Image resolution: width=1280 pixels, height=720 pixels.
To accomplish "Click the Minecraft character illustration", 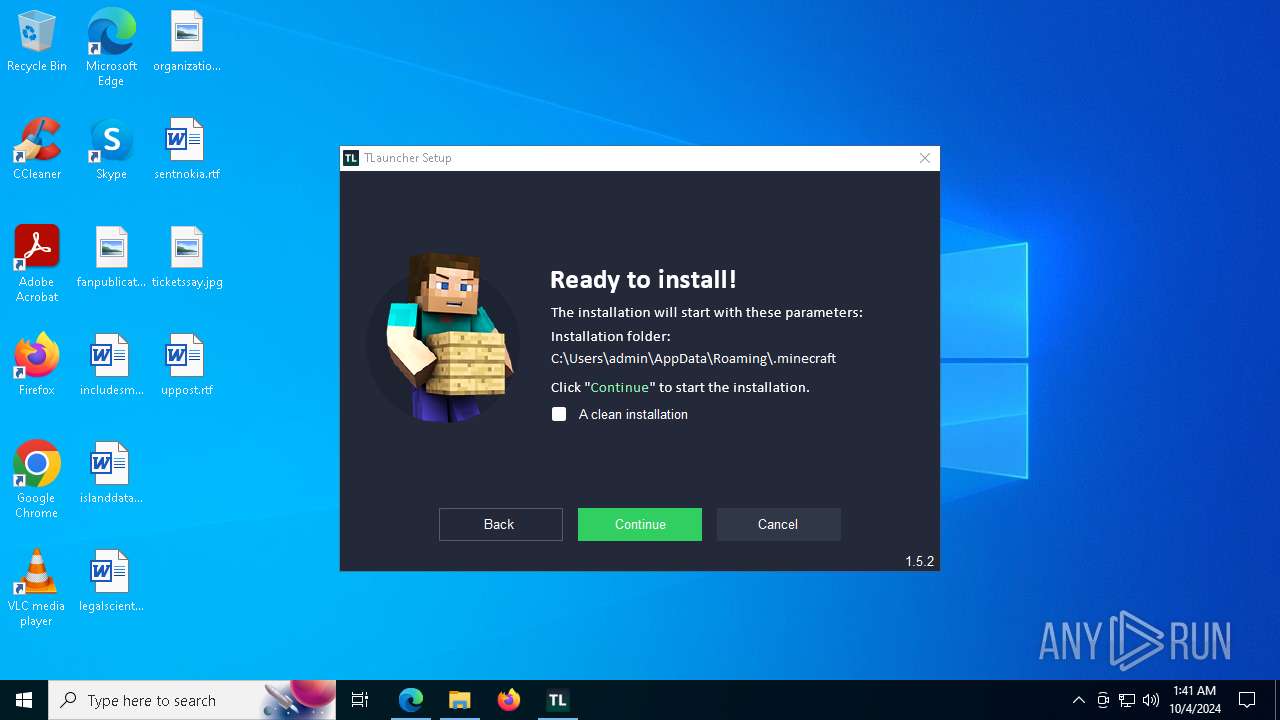I will [x=443, y=337].
